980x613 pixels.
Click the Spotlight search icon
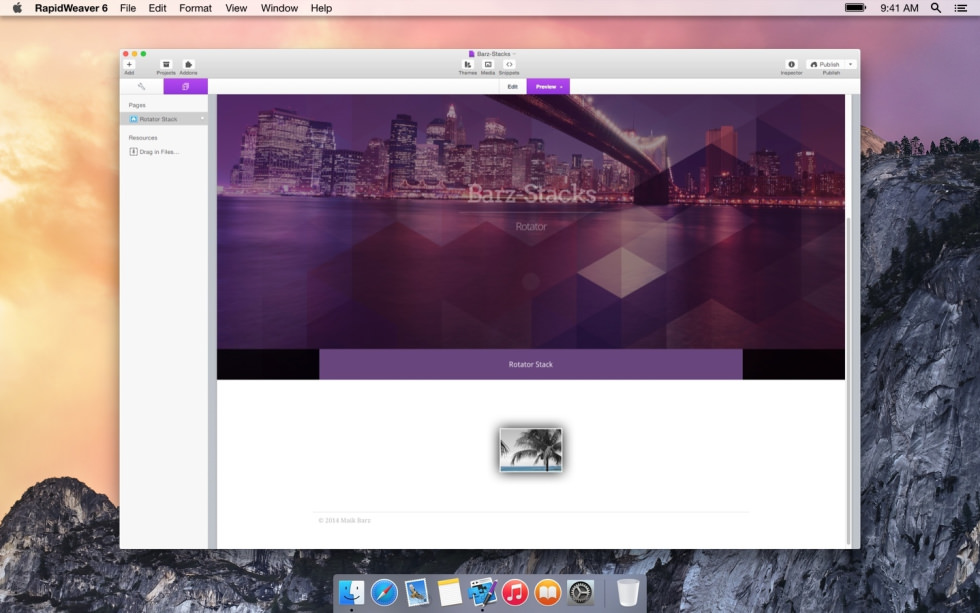point(936,8)
